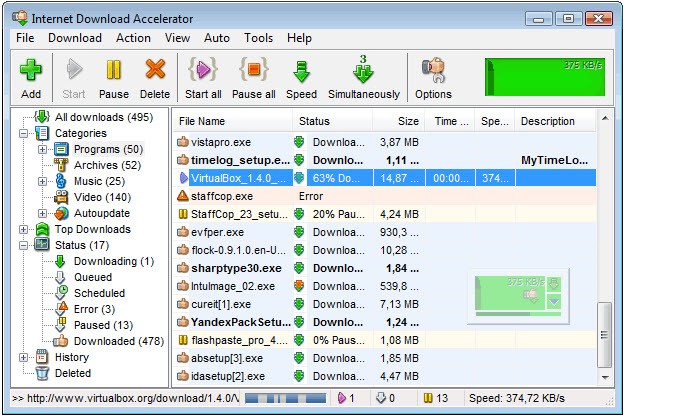Click the History calendar icon
The height and width of the screenshot is (420, 691).
click(x=42, y=357)
